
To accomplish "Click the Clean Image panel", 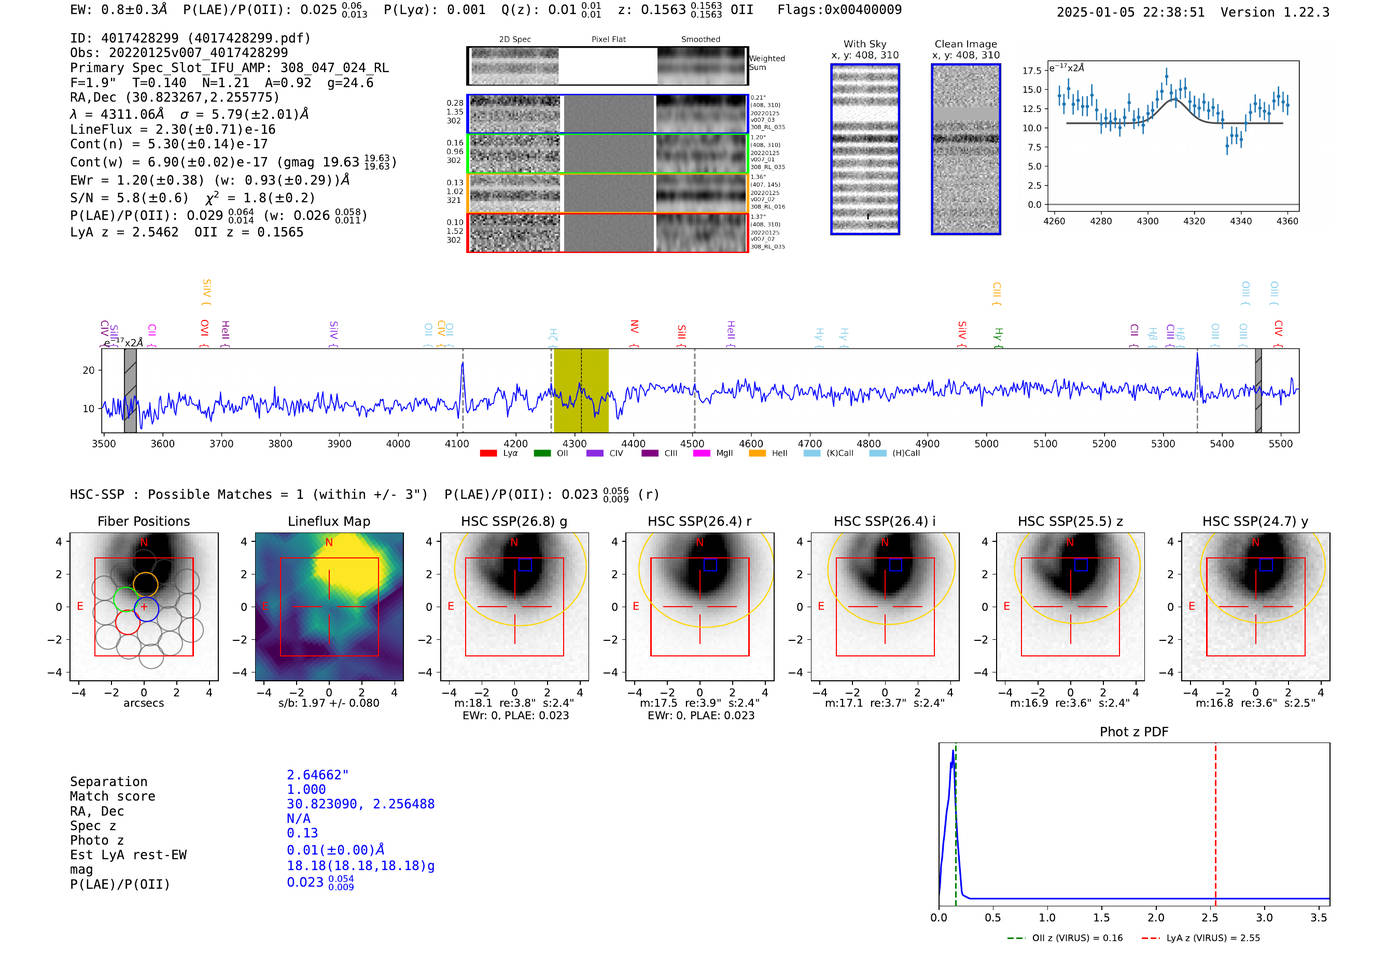I will click(x=966, y=149).
